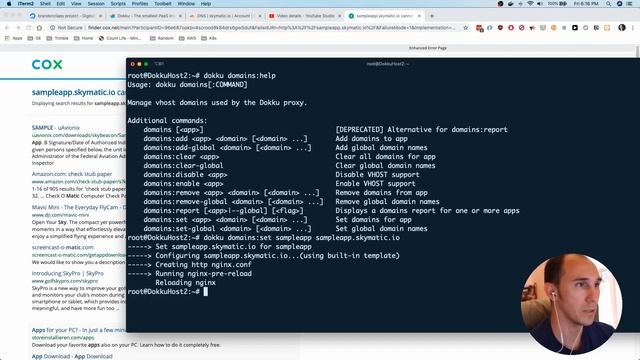This screenshot has width=640, height=360.
Task: Open the Wi-Fi status menu
Action: pyautogui.click(x=530, y=4)
